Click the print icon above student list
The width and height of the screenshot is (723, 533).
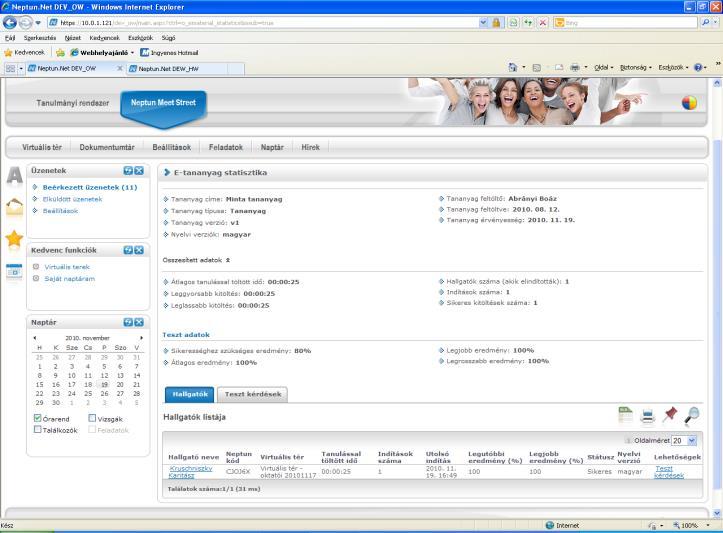[648, 416]
